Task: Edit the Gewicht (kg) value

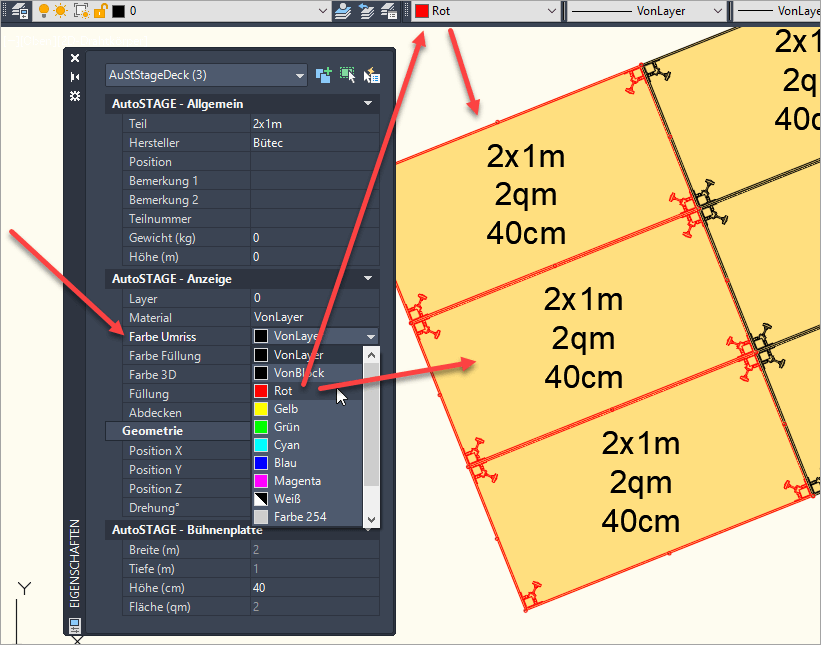Action: tap(315, 238)
